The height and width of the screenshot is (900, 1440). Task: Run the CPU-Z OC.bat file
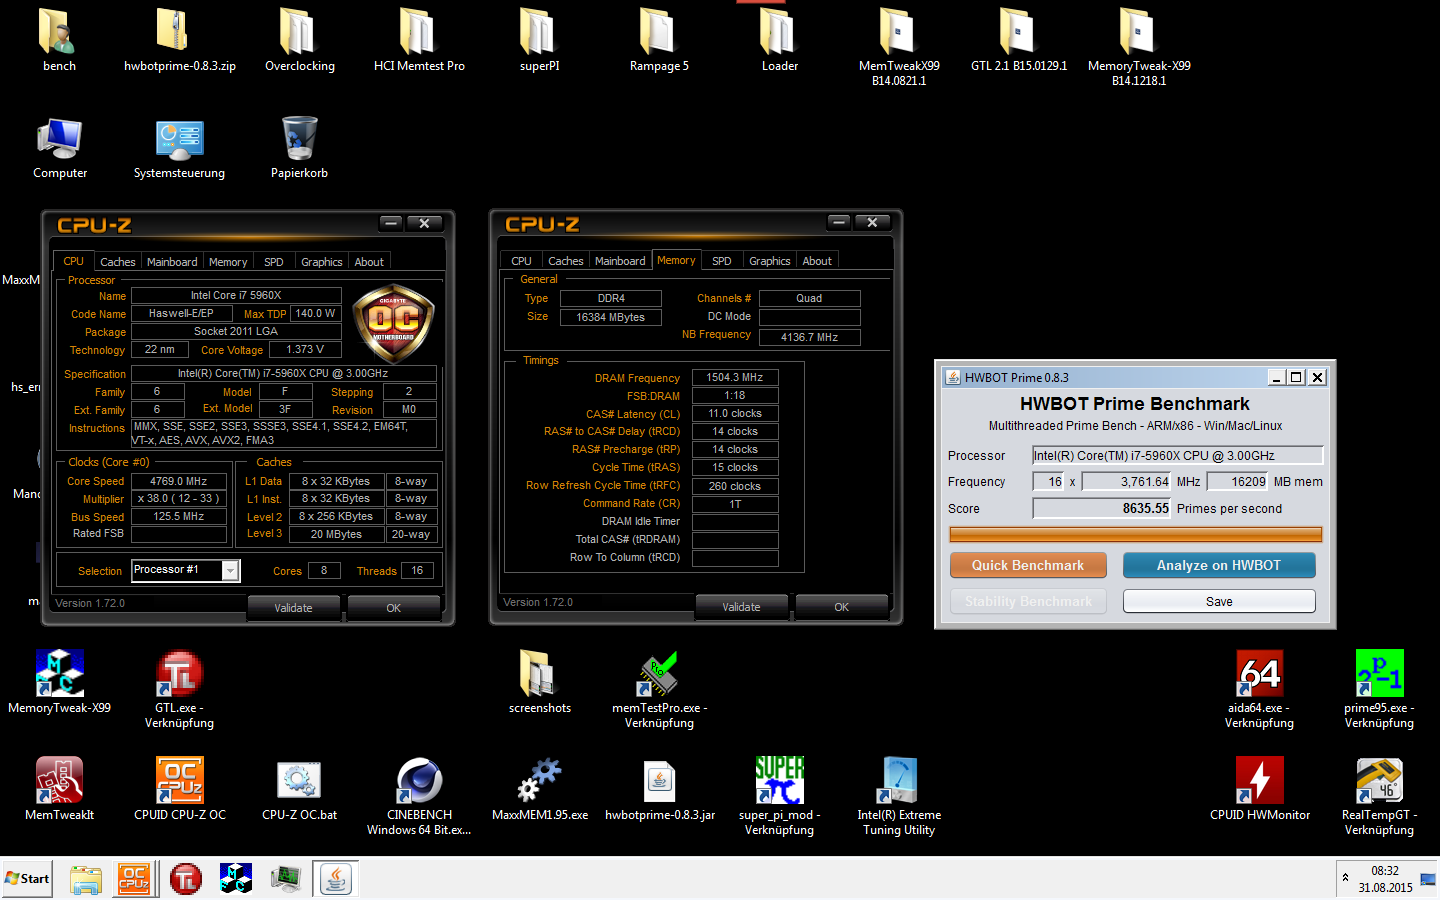[299, 789]
